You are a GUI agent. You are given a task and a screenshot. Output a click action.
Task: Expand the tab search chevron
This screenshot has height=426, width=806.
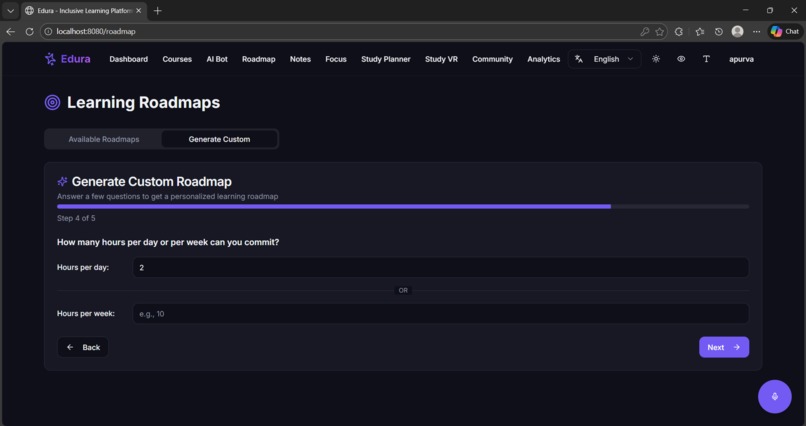tap(10, 10)
